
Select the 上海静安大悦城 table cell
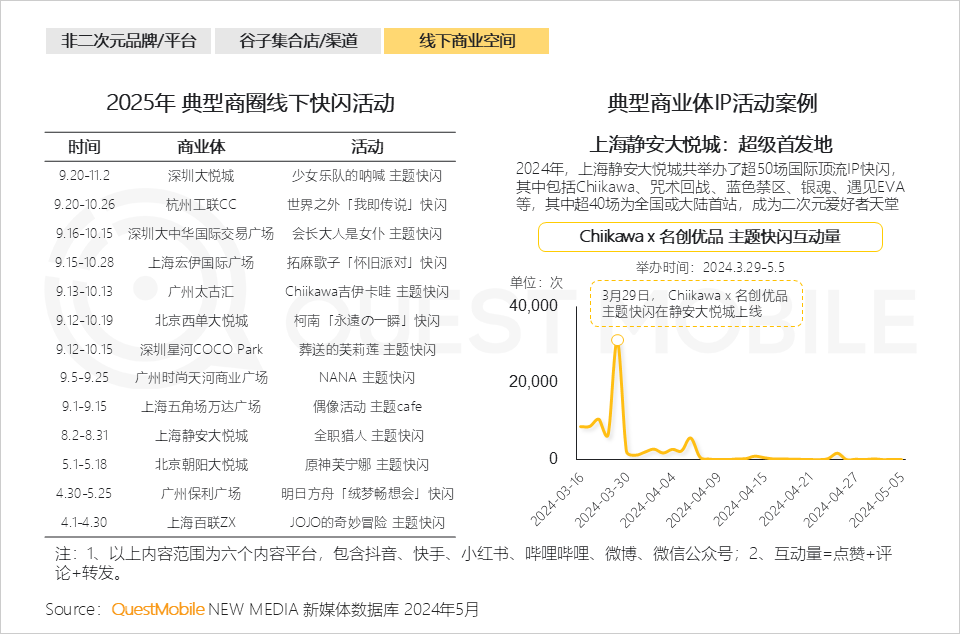pos(201,436)
